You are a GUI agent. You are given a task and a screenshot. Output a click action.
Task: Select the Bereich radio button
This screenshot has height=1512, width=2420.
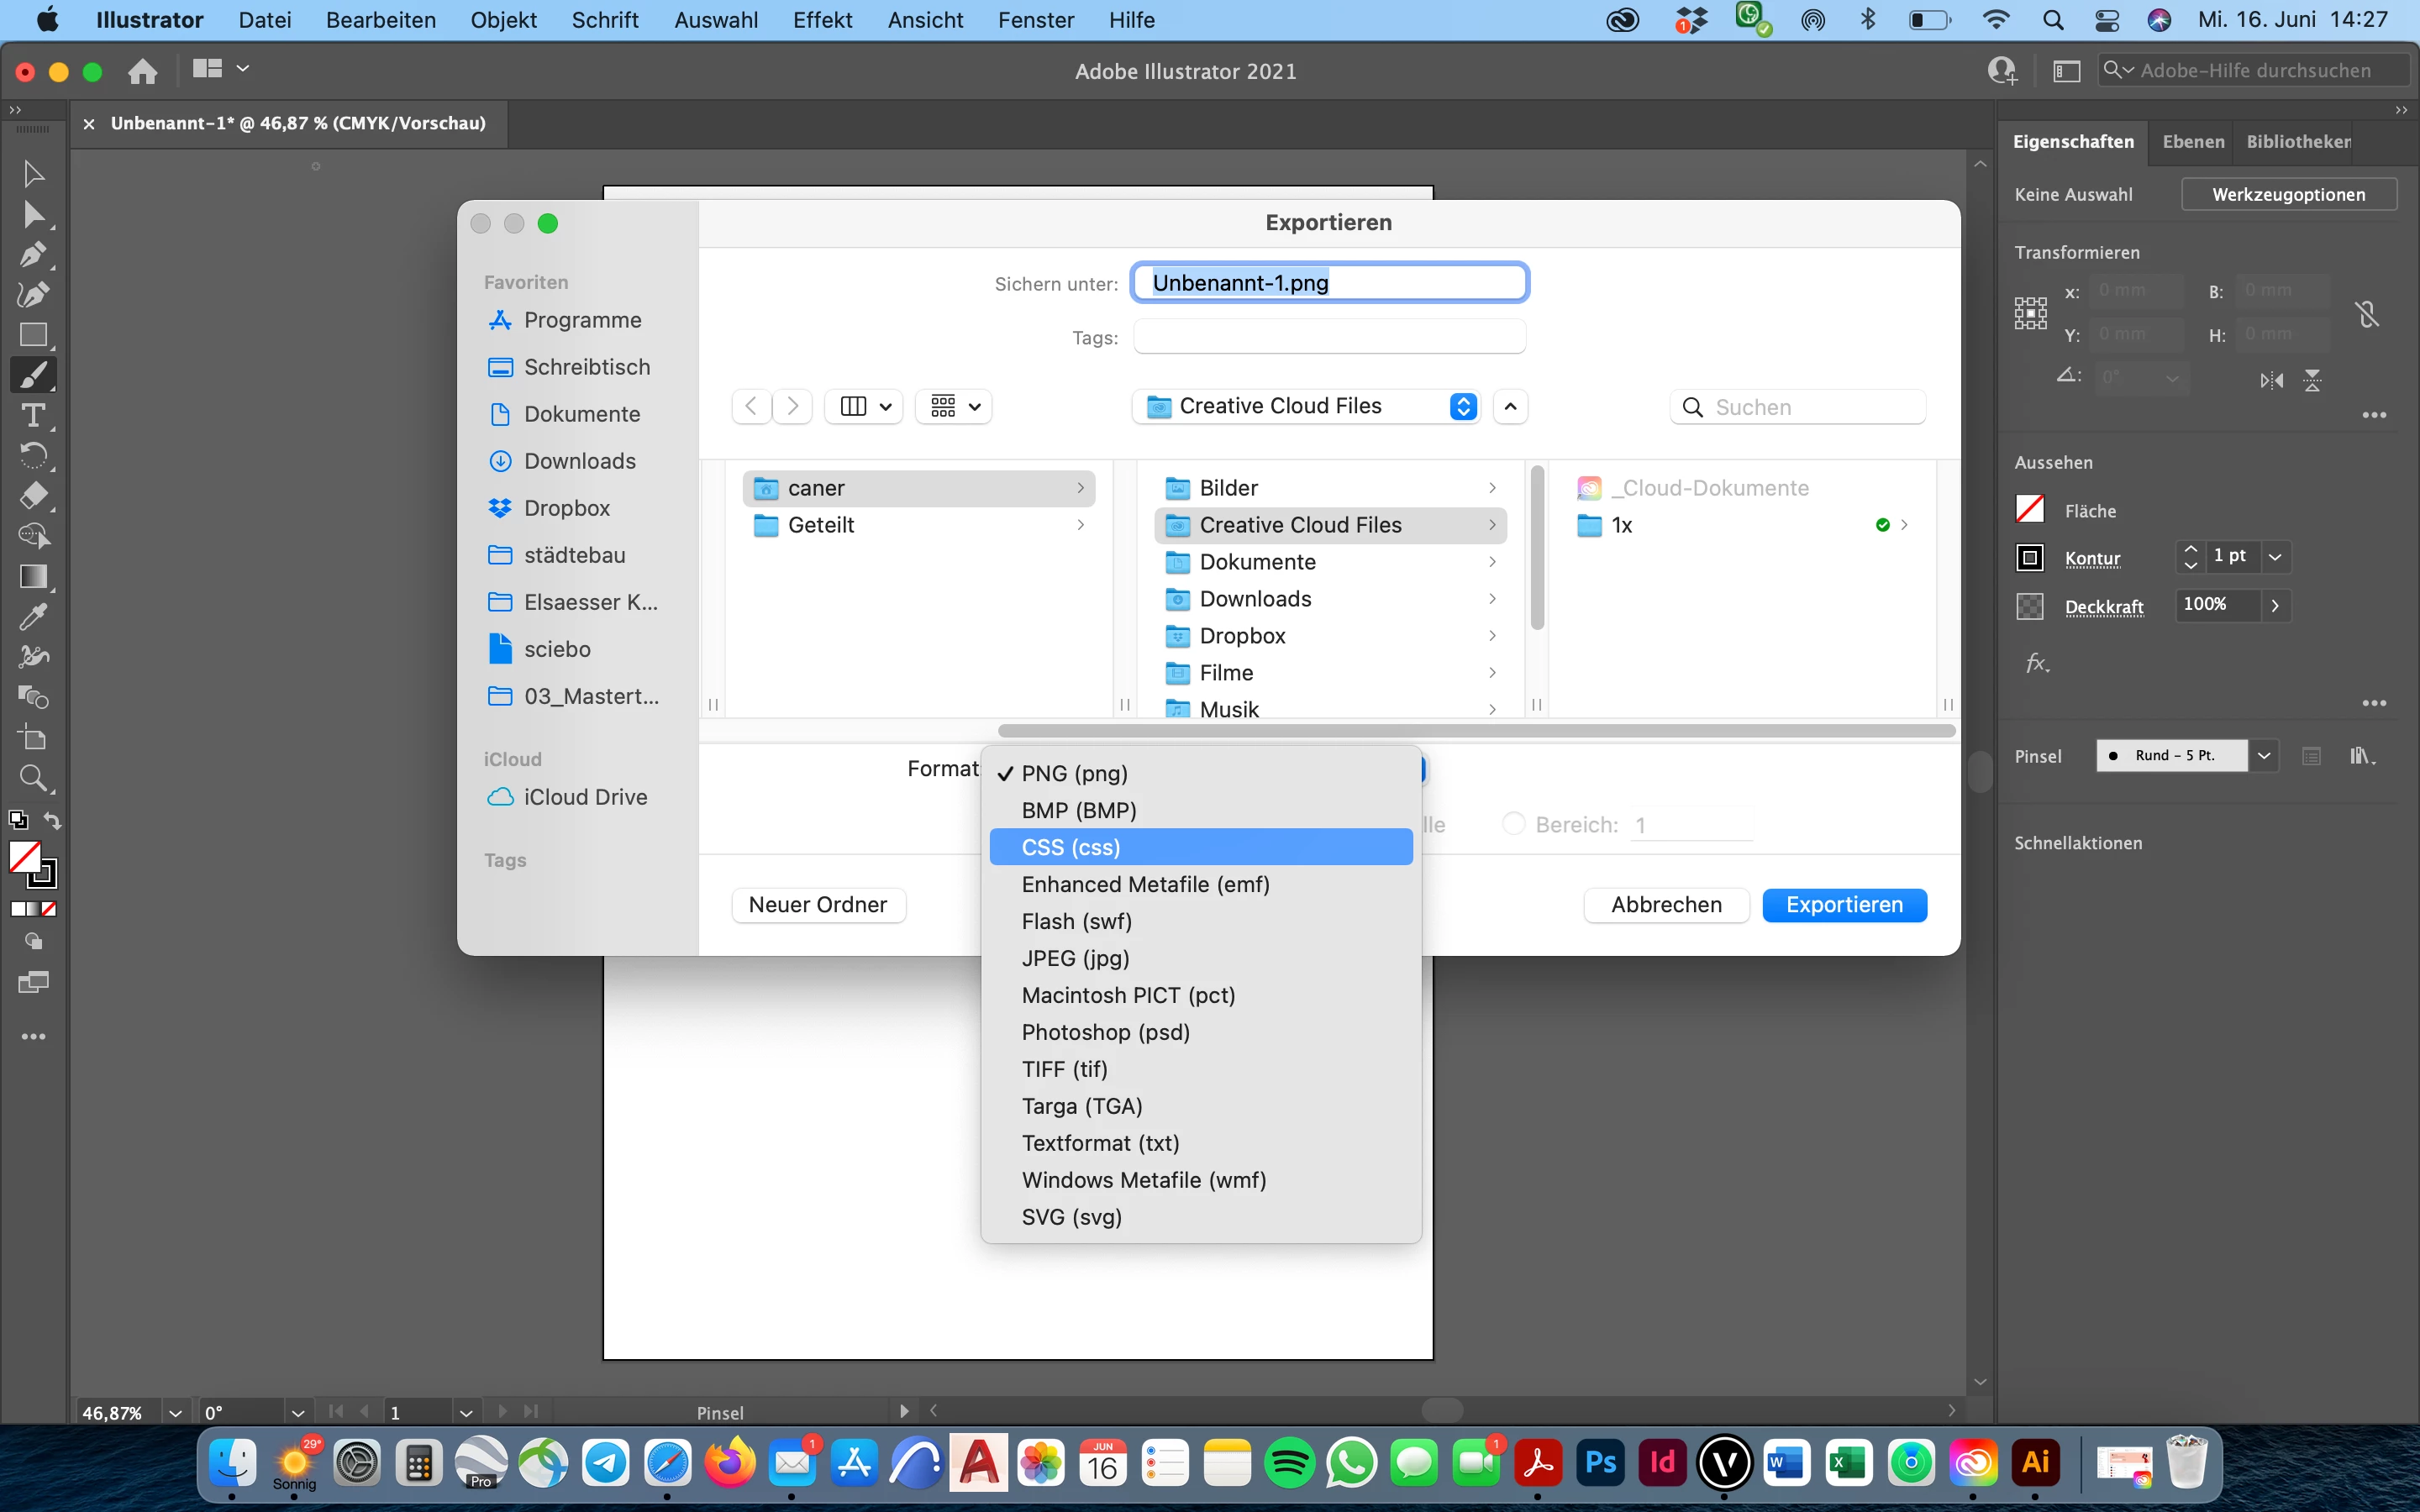pyautogui.click(x=1513, y=824)
